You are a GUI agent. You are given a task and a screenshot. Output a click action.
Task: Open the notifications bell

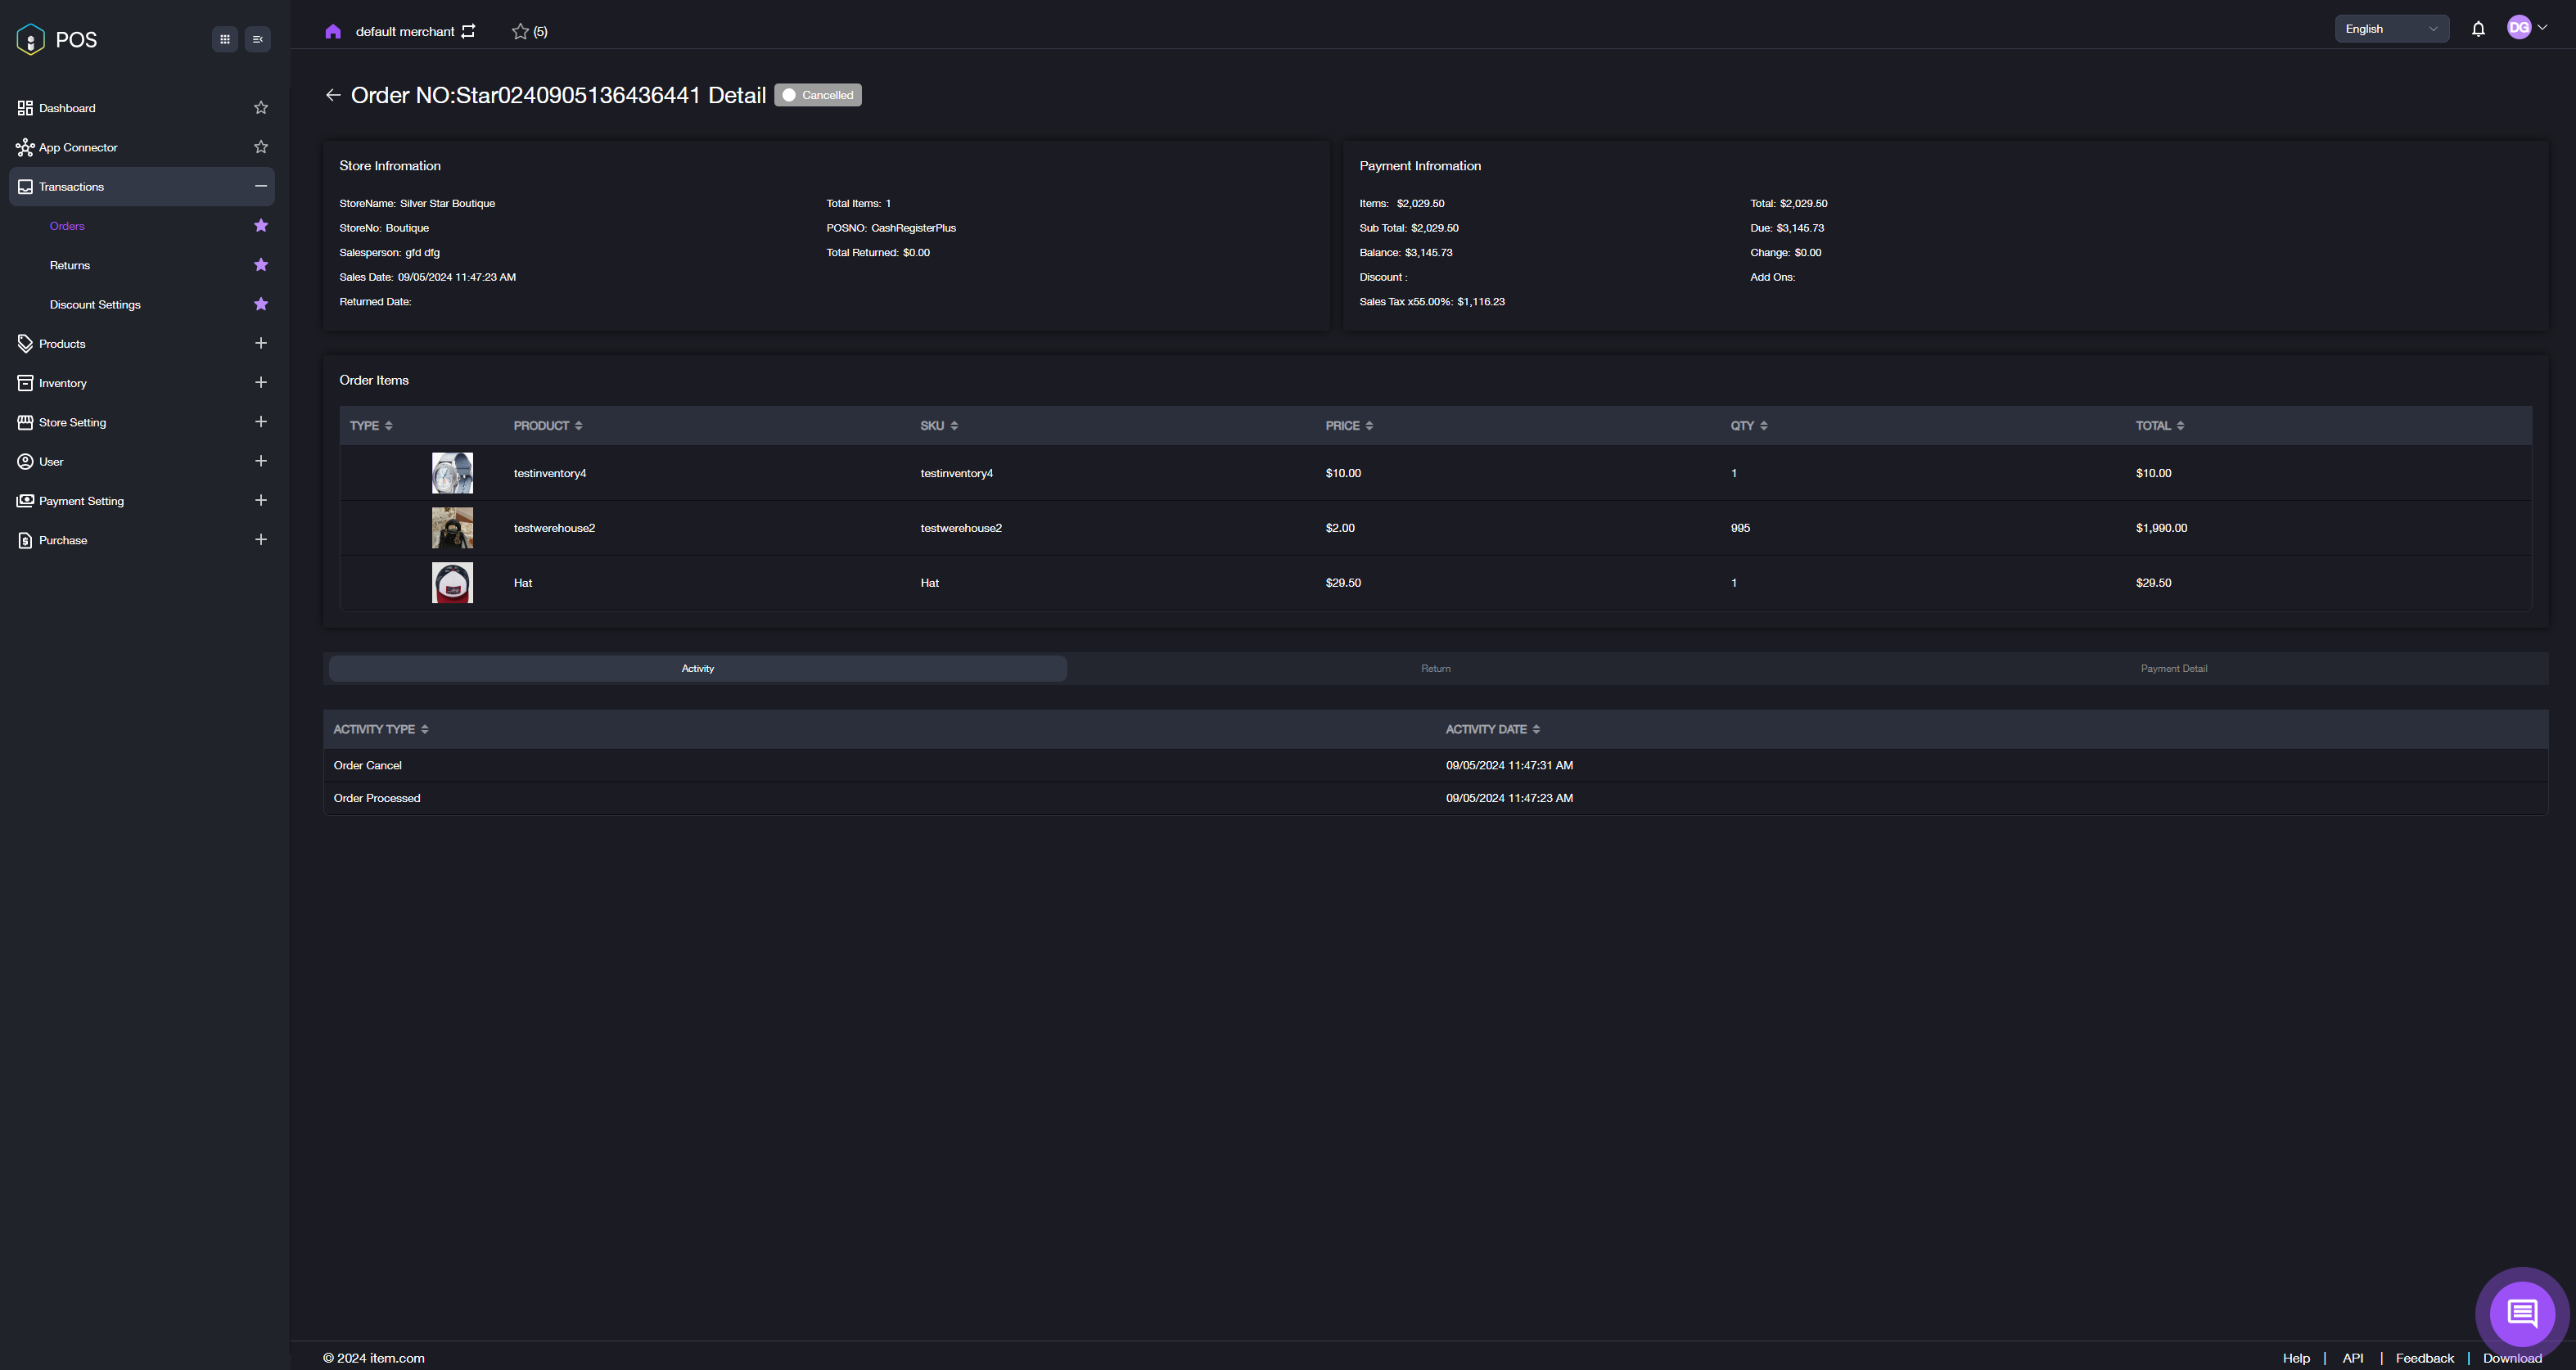point(2478,29)
